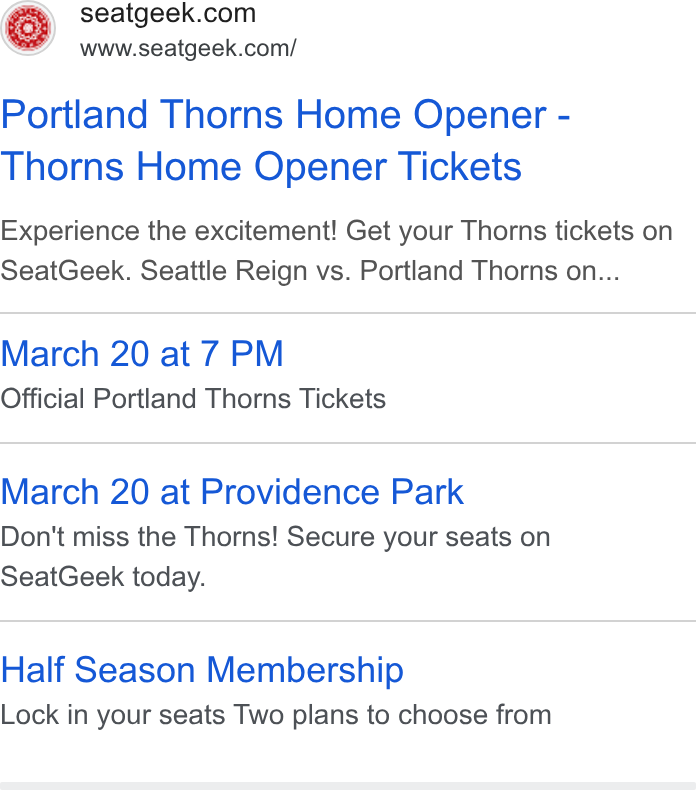Open the Half Season Membership sitelink
This screenshot has height=790, width=696.
[x=202, y=670]
